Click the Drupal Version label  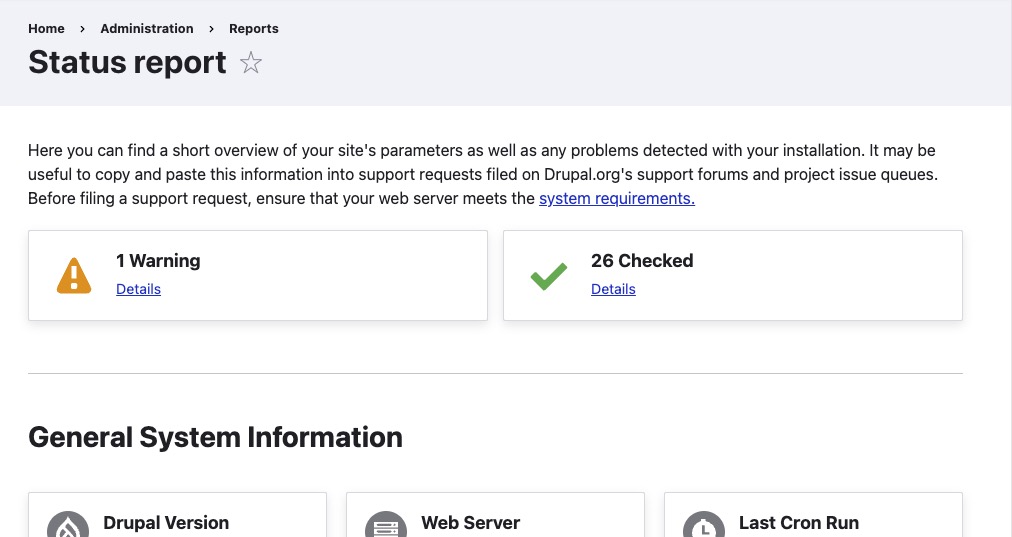[x=166, y=523]
